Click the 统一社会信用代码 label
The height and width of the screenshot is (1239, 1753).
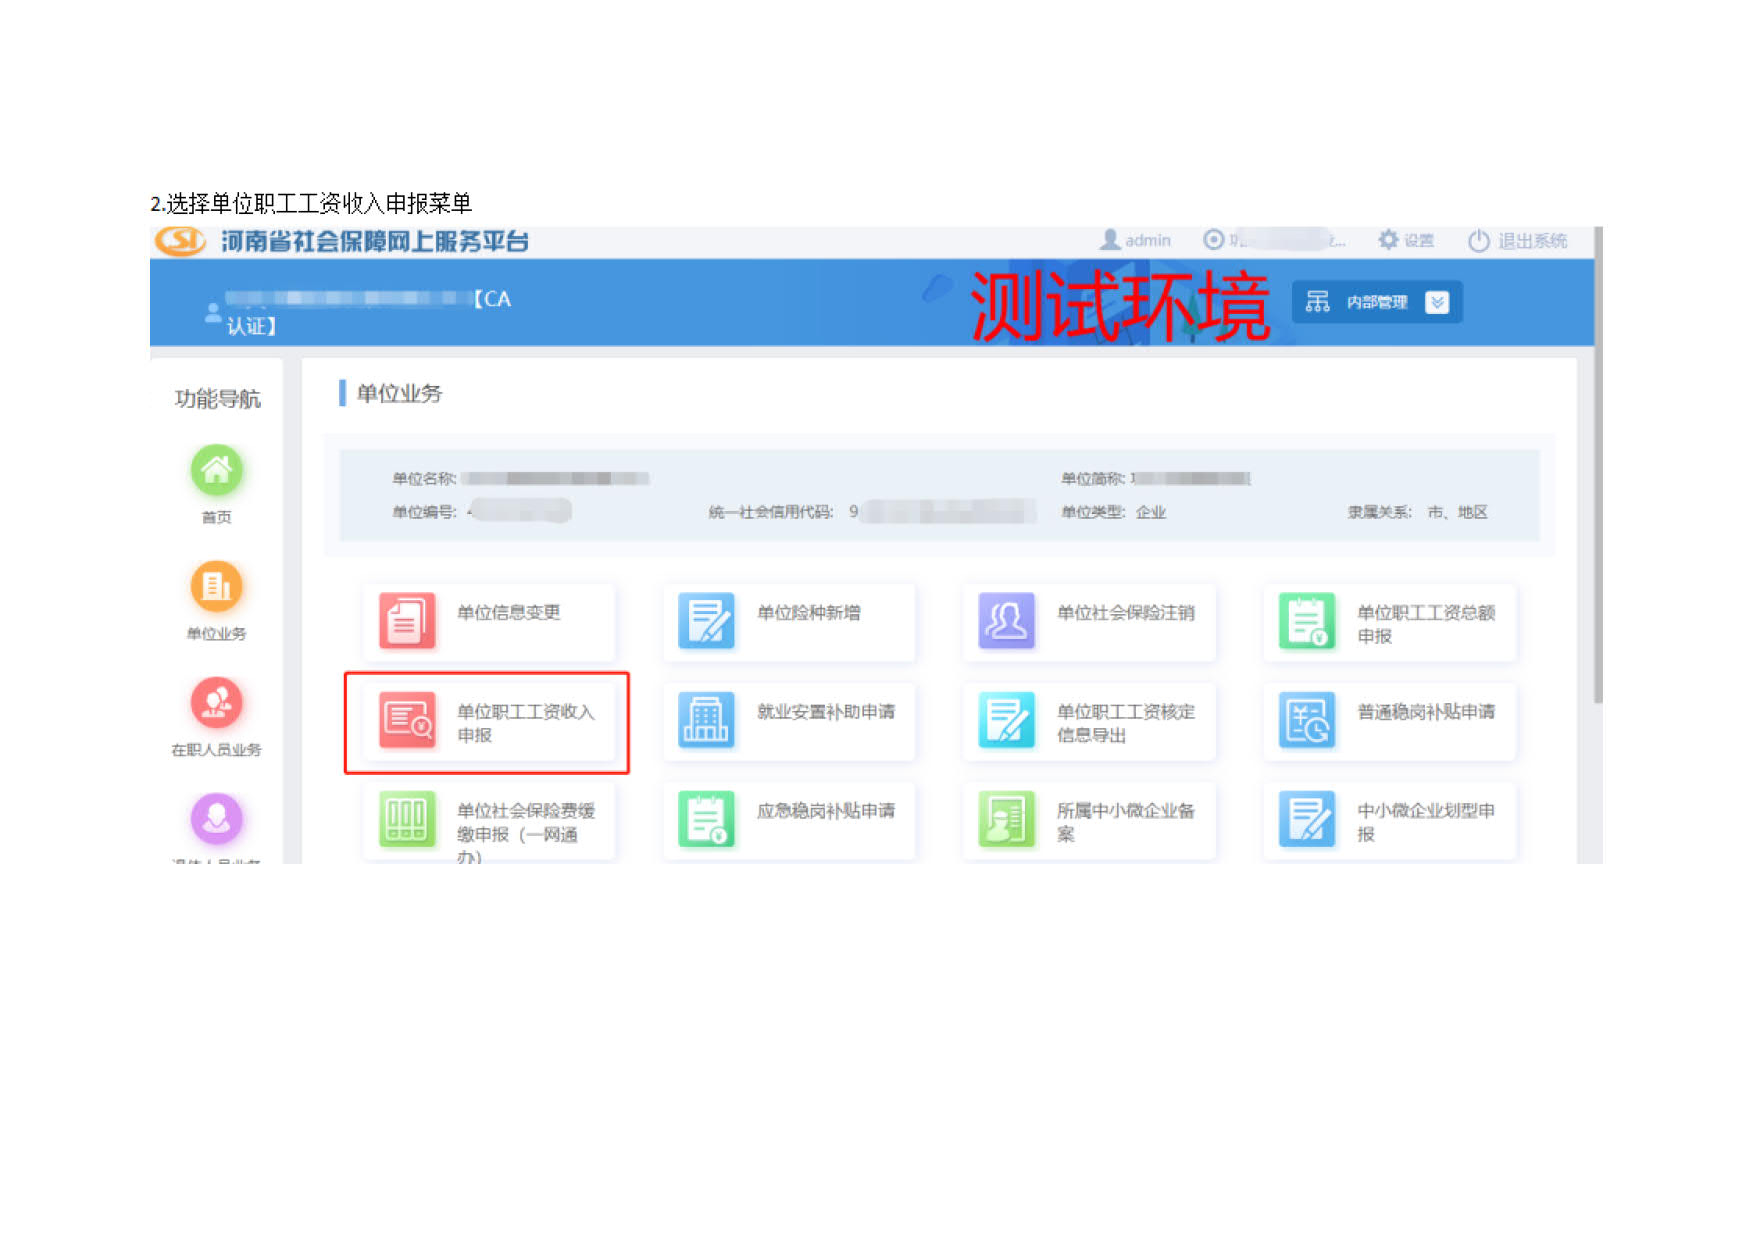pyautogui.click(x=771, y=512)
